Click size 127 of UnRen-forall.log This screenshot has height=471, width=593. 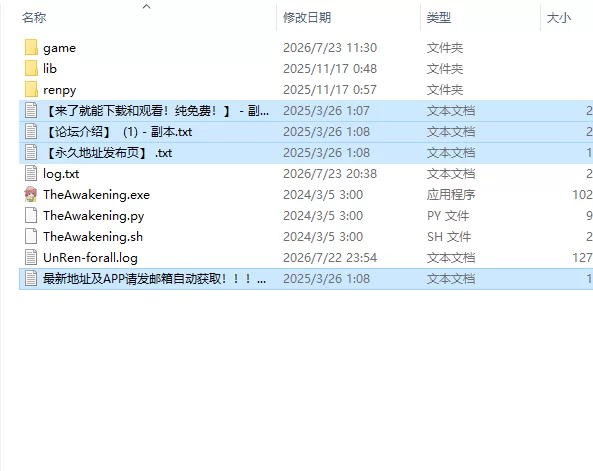point(582,258)
